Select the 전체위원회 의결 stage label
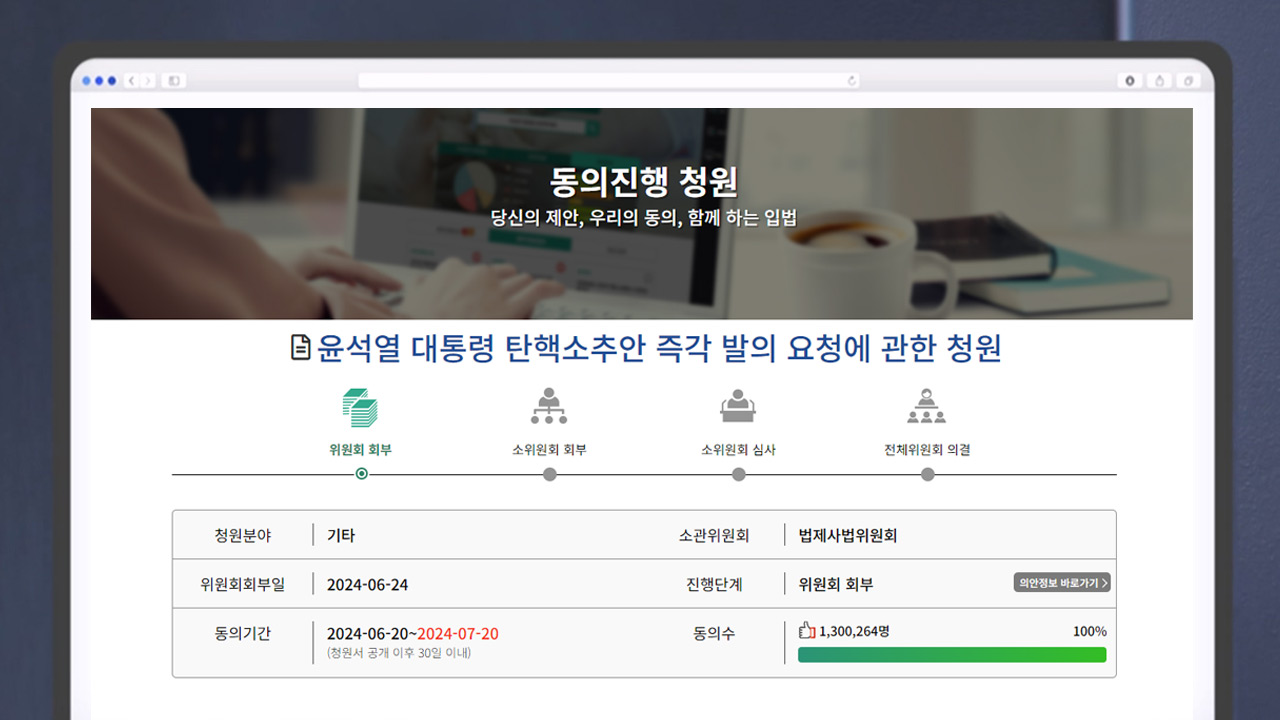Viewport: 1280px width, 720px height. 926,448
